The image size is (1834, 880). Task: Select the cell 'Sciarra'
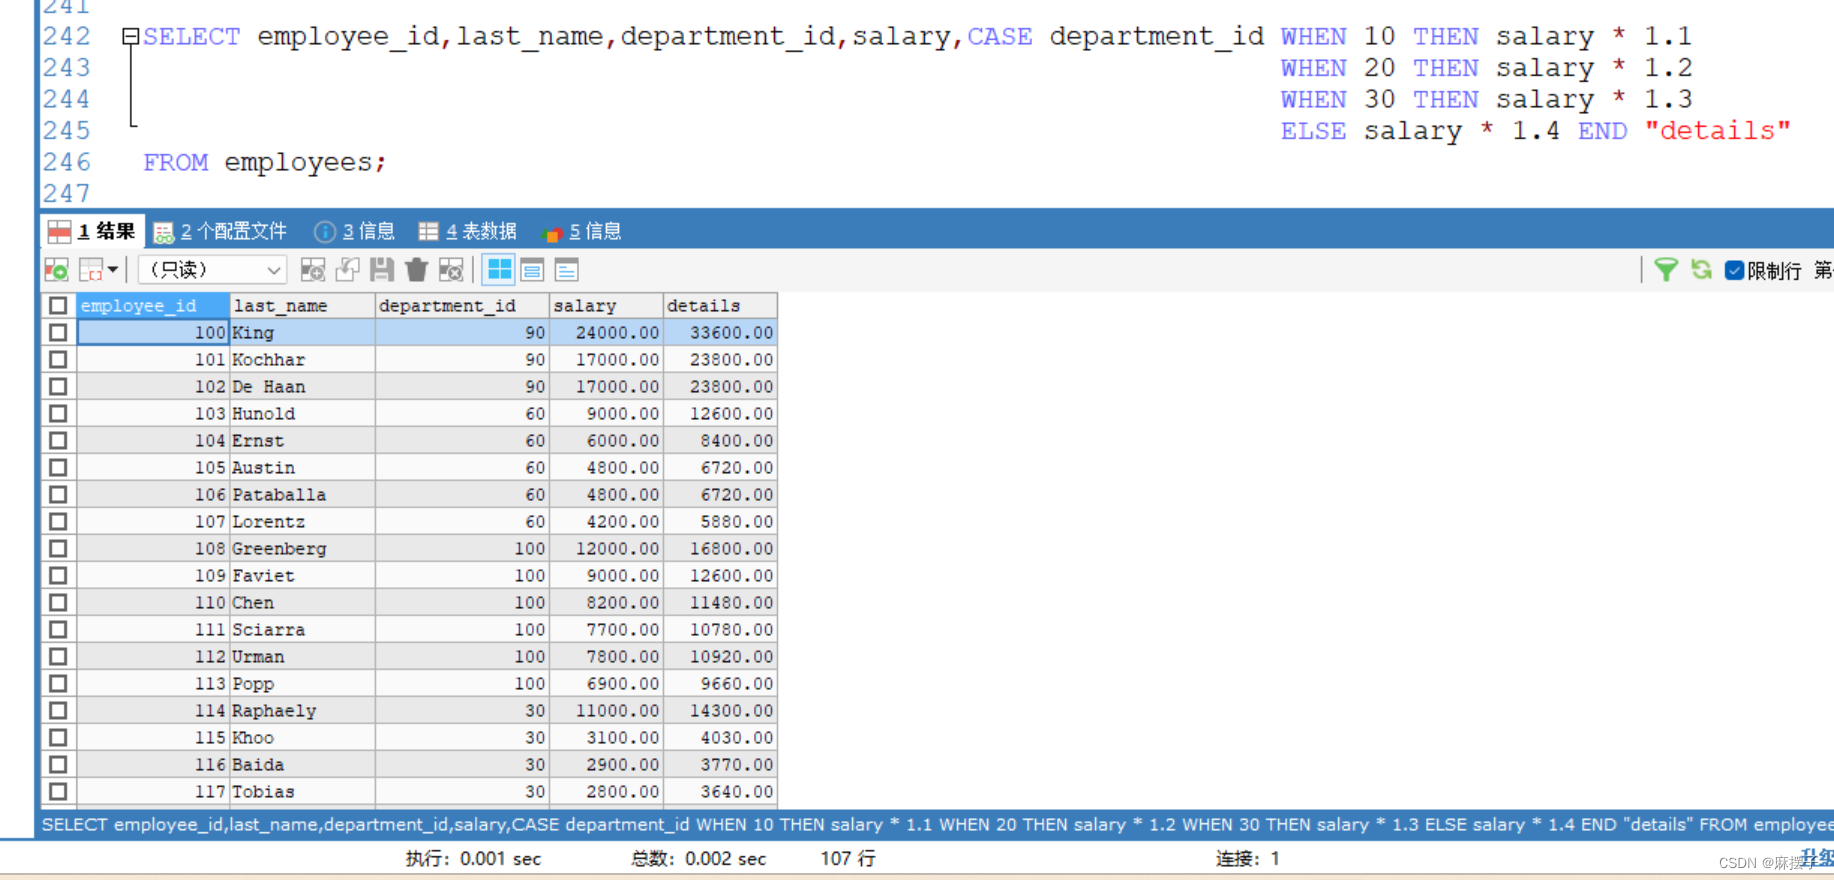coord(302,629)
